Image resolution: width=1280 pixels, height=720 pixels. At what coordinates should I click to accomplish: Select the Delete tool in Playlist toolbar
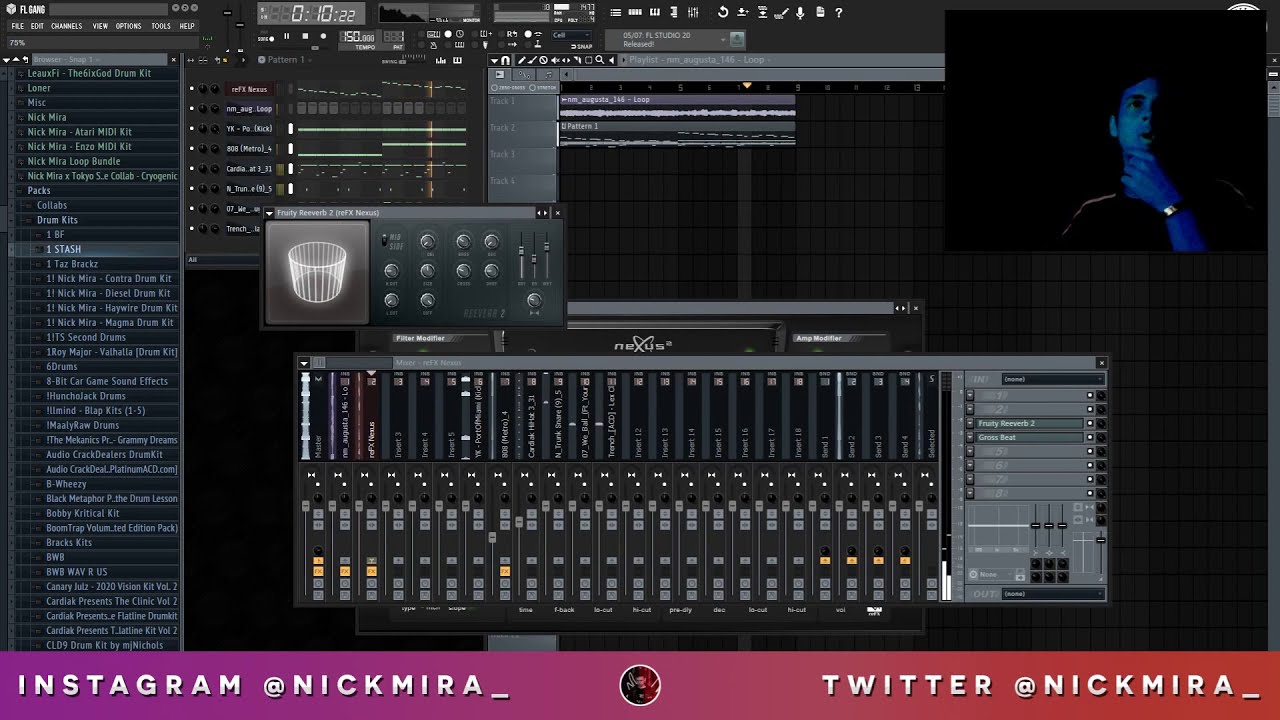pyautogui.click(x=544, y=60)
